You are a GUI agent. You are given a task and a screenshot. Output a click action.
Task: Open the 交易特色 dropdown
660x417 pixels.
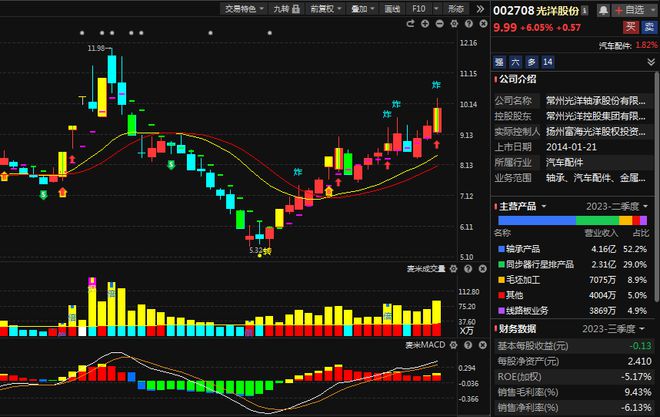[244, 9]
